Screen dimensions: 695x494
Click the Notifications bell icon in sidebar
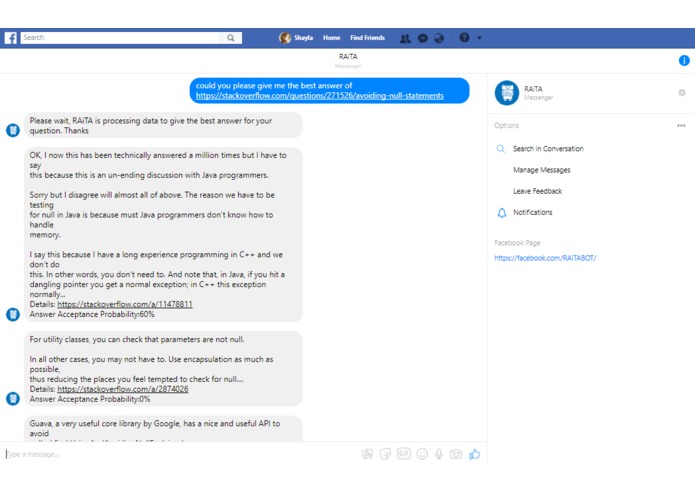click(501, 213)
